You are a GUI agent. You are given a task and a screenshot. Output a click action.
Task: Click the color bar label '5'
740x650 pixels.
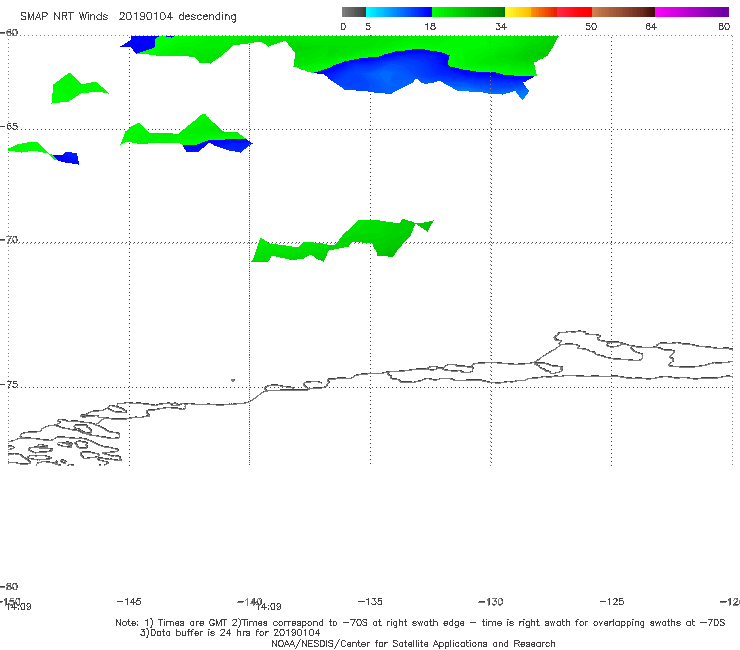coord(368,26)
